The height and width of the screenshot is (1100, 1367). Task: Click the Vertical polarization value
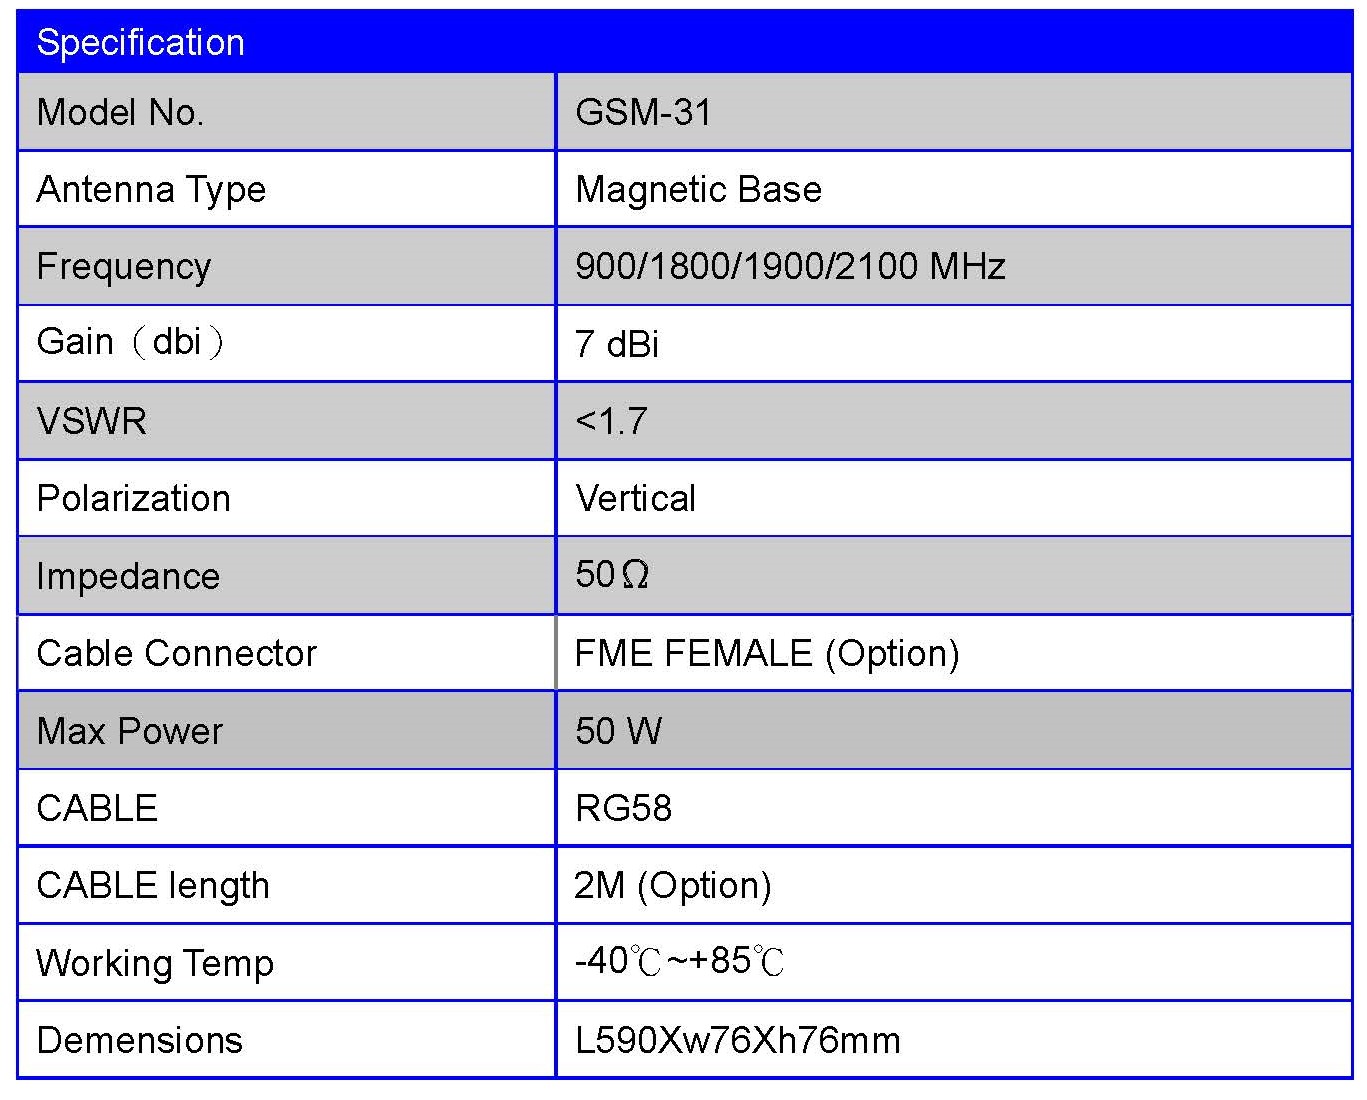[x=635, y=498]
